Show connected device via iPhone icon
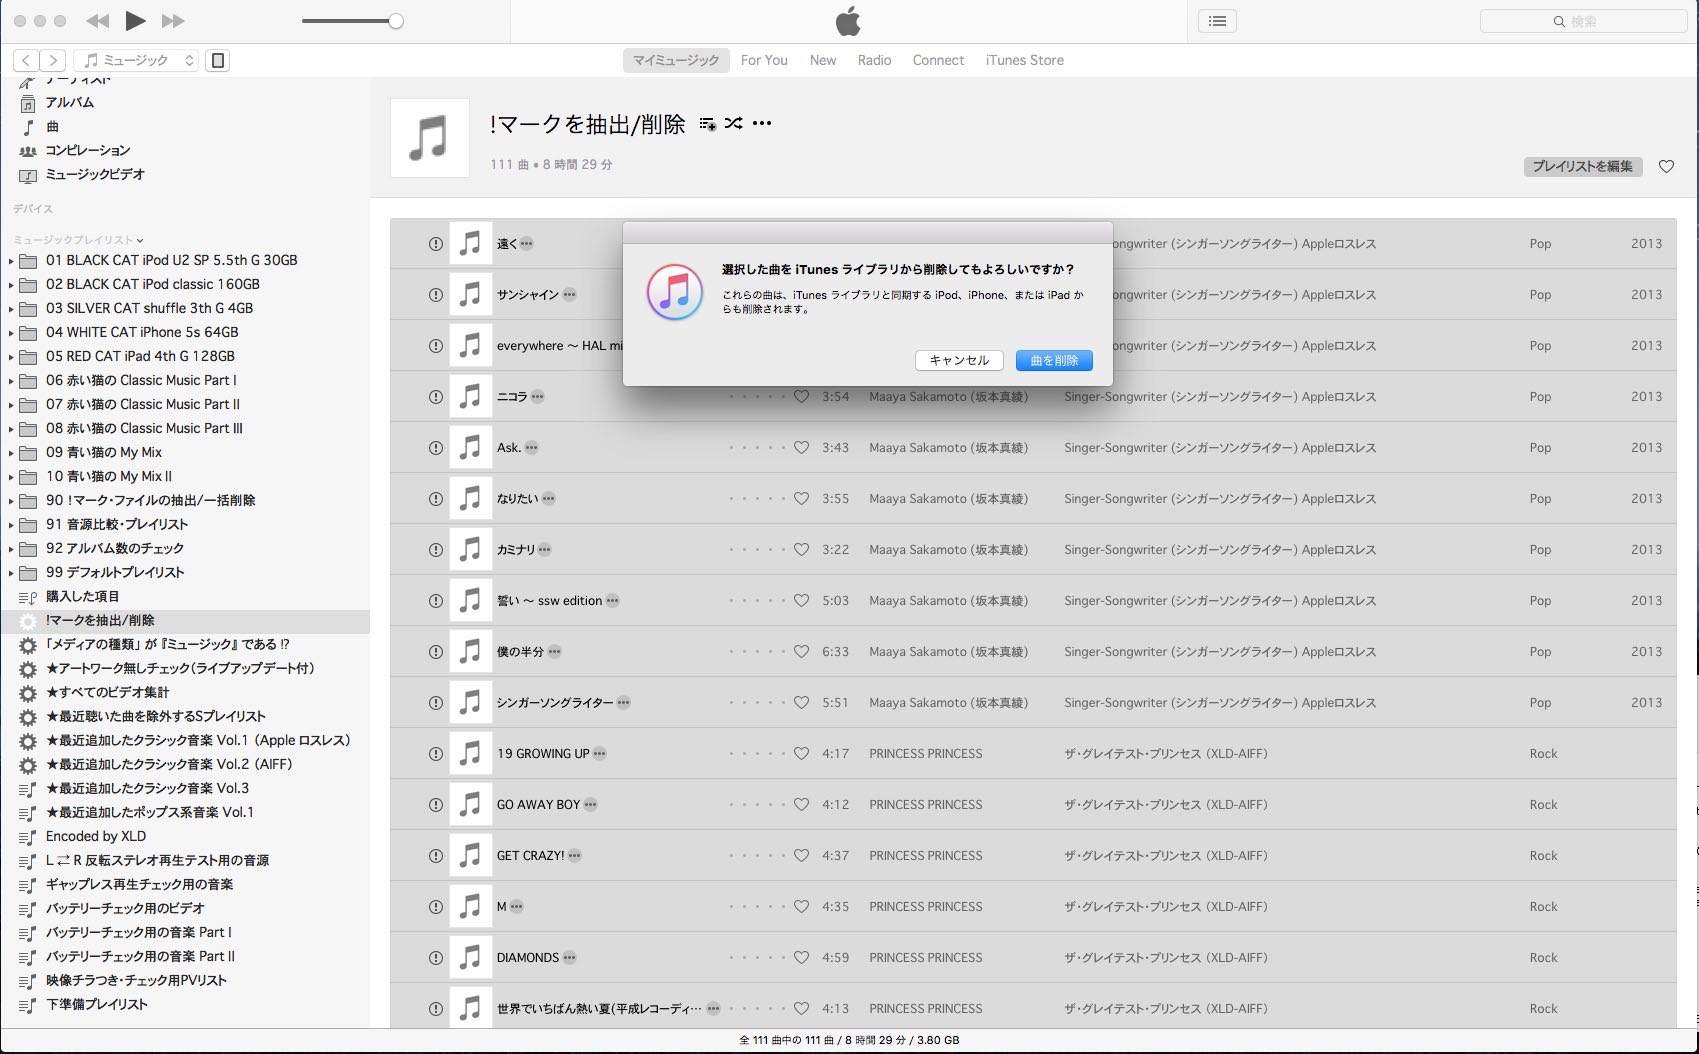The height and width of the screenshot is (1054, 1699). pos(217,60)
